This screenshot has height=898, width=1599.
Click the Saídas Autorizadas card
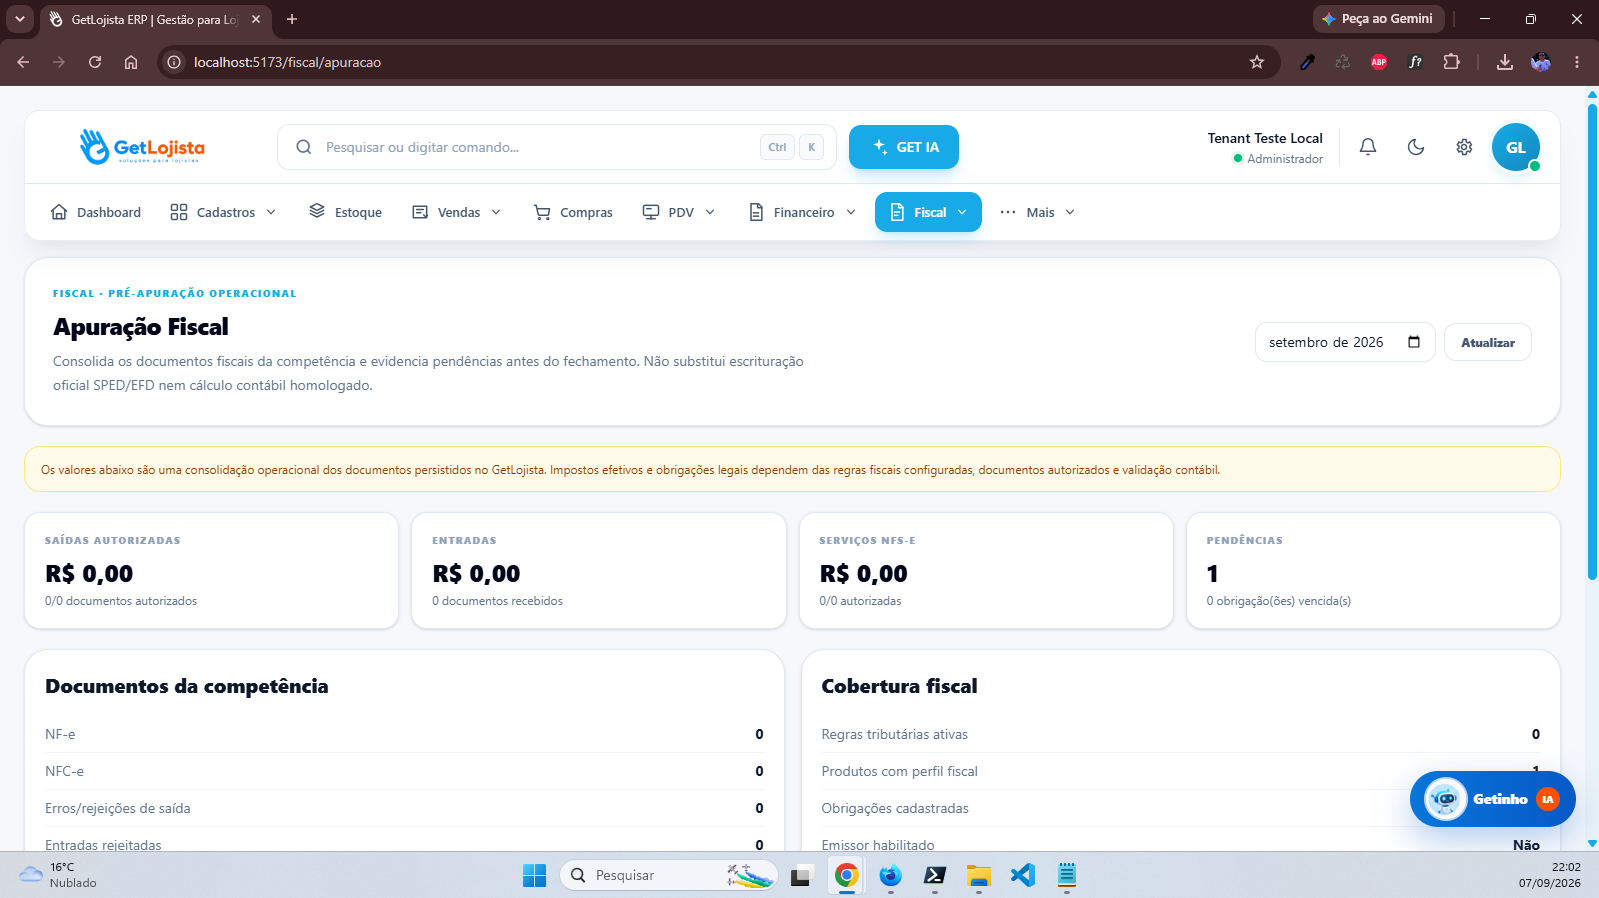211,571
